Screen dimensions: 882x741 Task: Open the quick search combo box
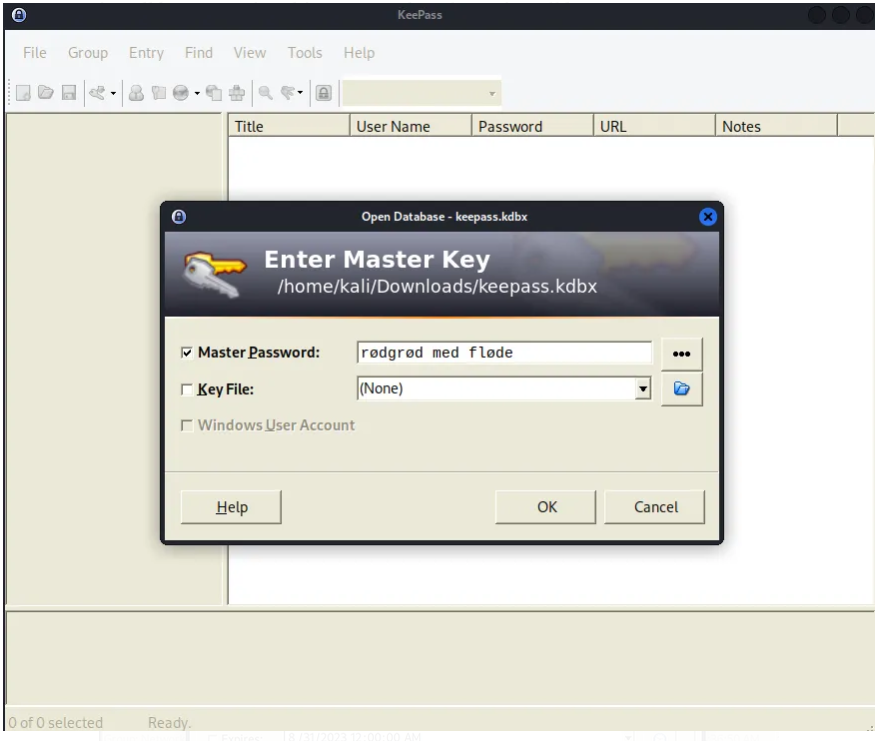(421, 93)
